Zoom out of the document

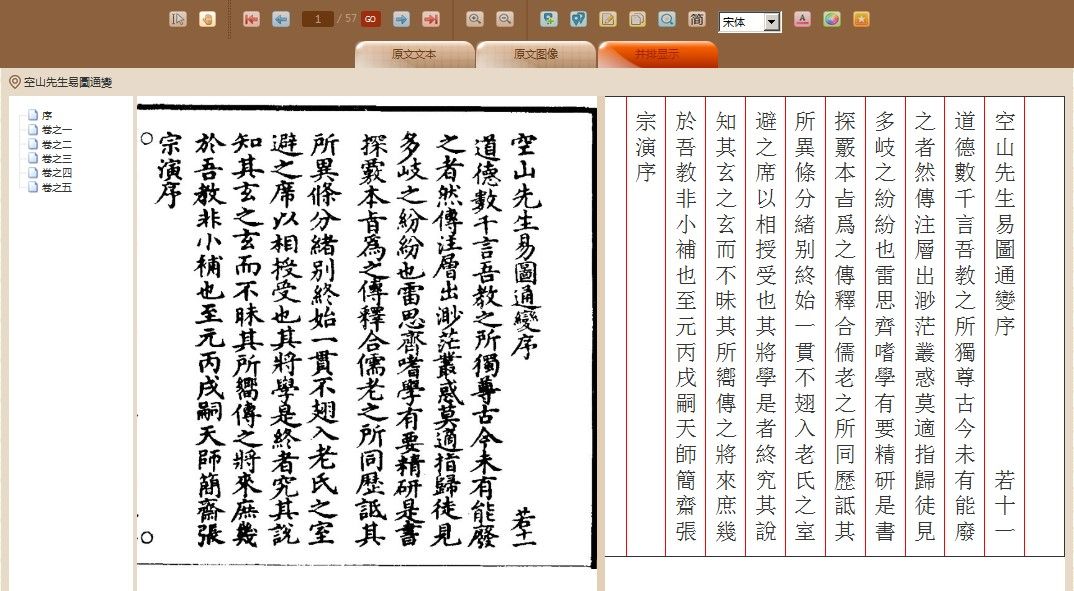tap(505, 19)
